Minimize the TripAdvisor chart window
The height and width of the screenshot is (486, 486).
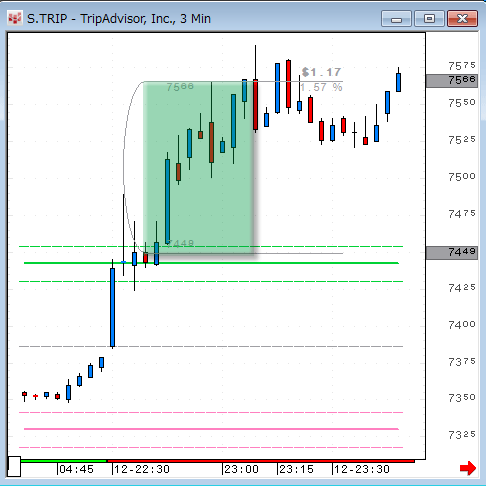point(396,19)
